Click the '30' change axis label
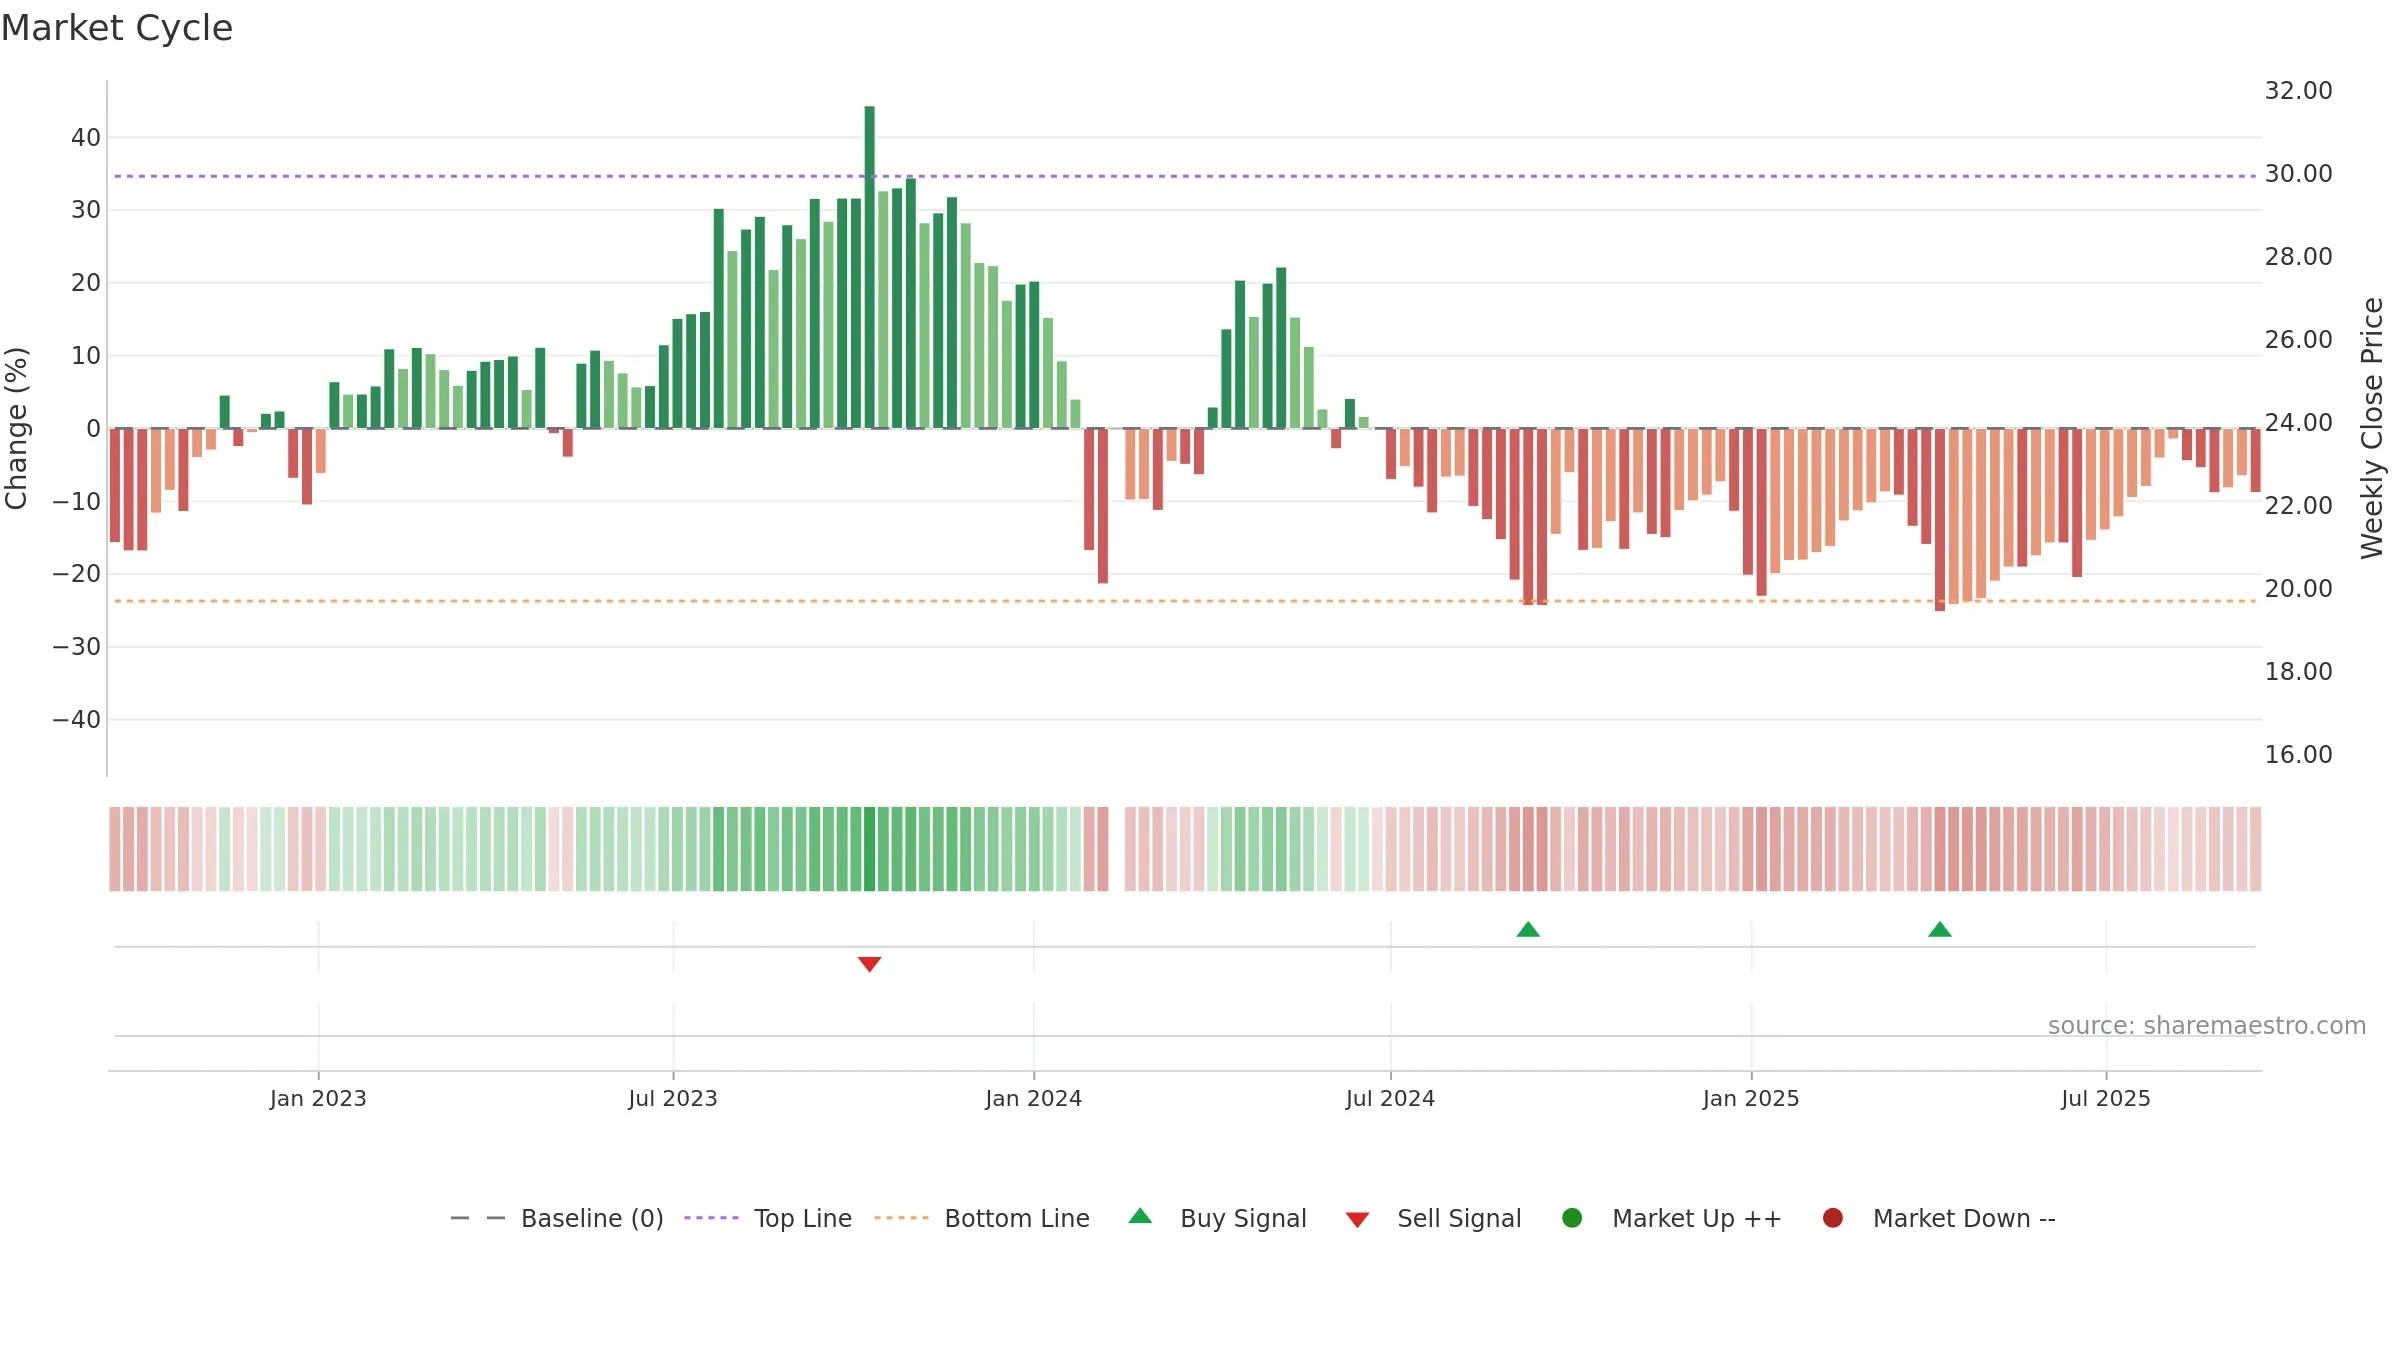Screen dimensions: 2400x1350 coord(86,210)
